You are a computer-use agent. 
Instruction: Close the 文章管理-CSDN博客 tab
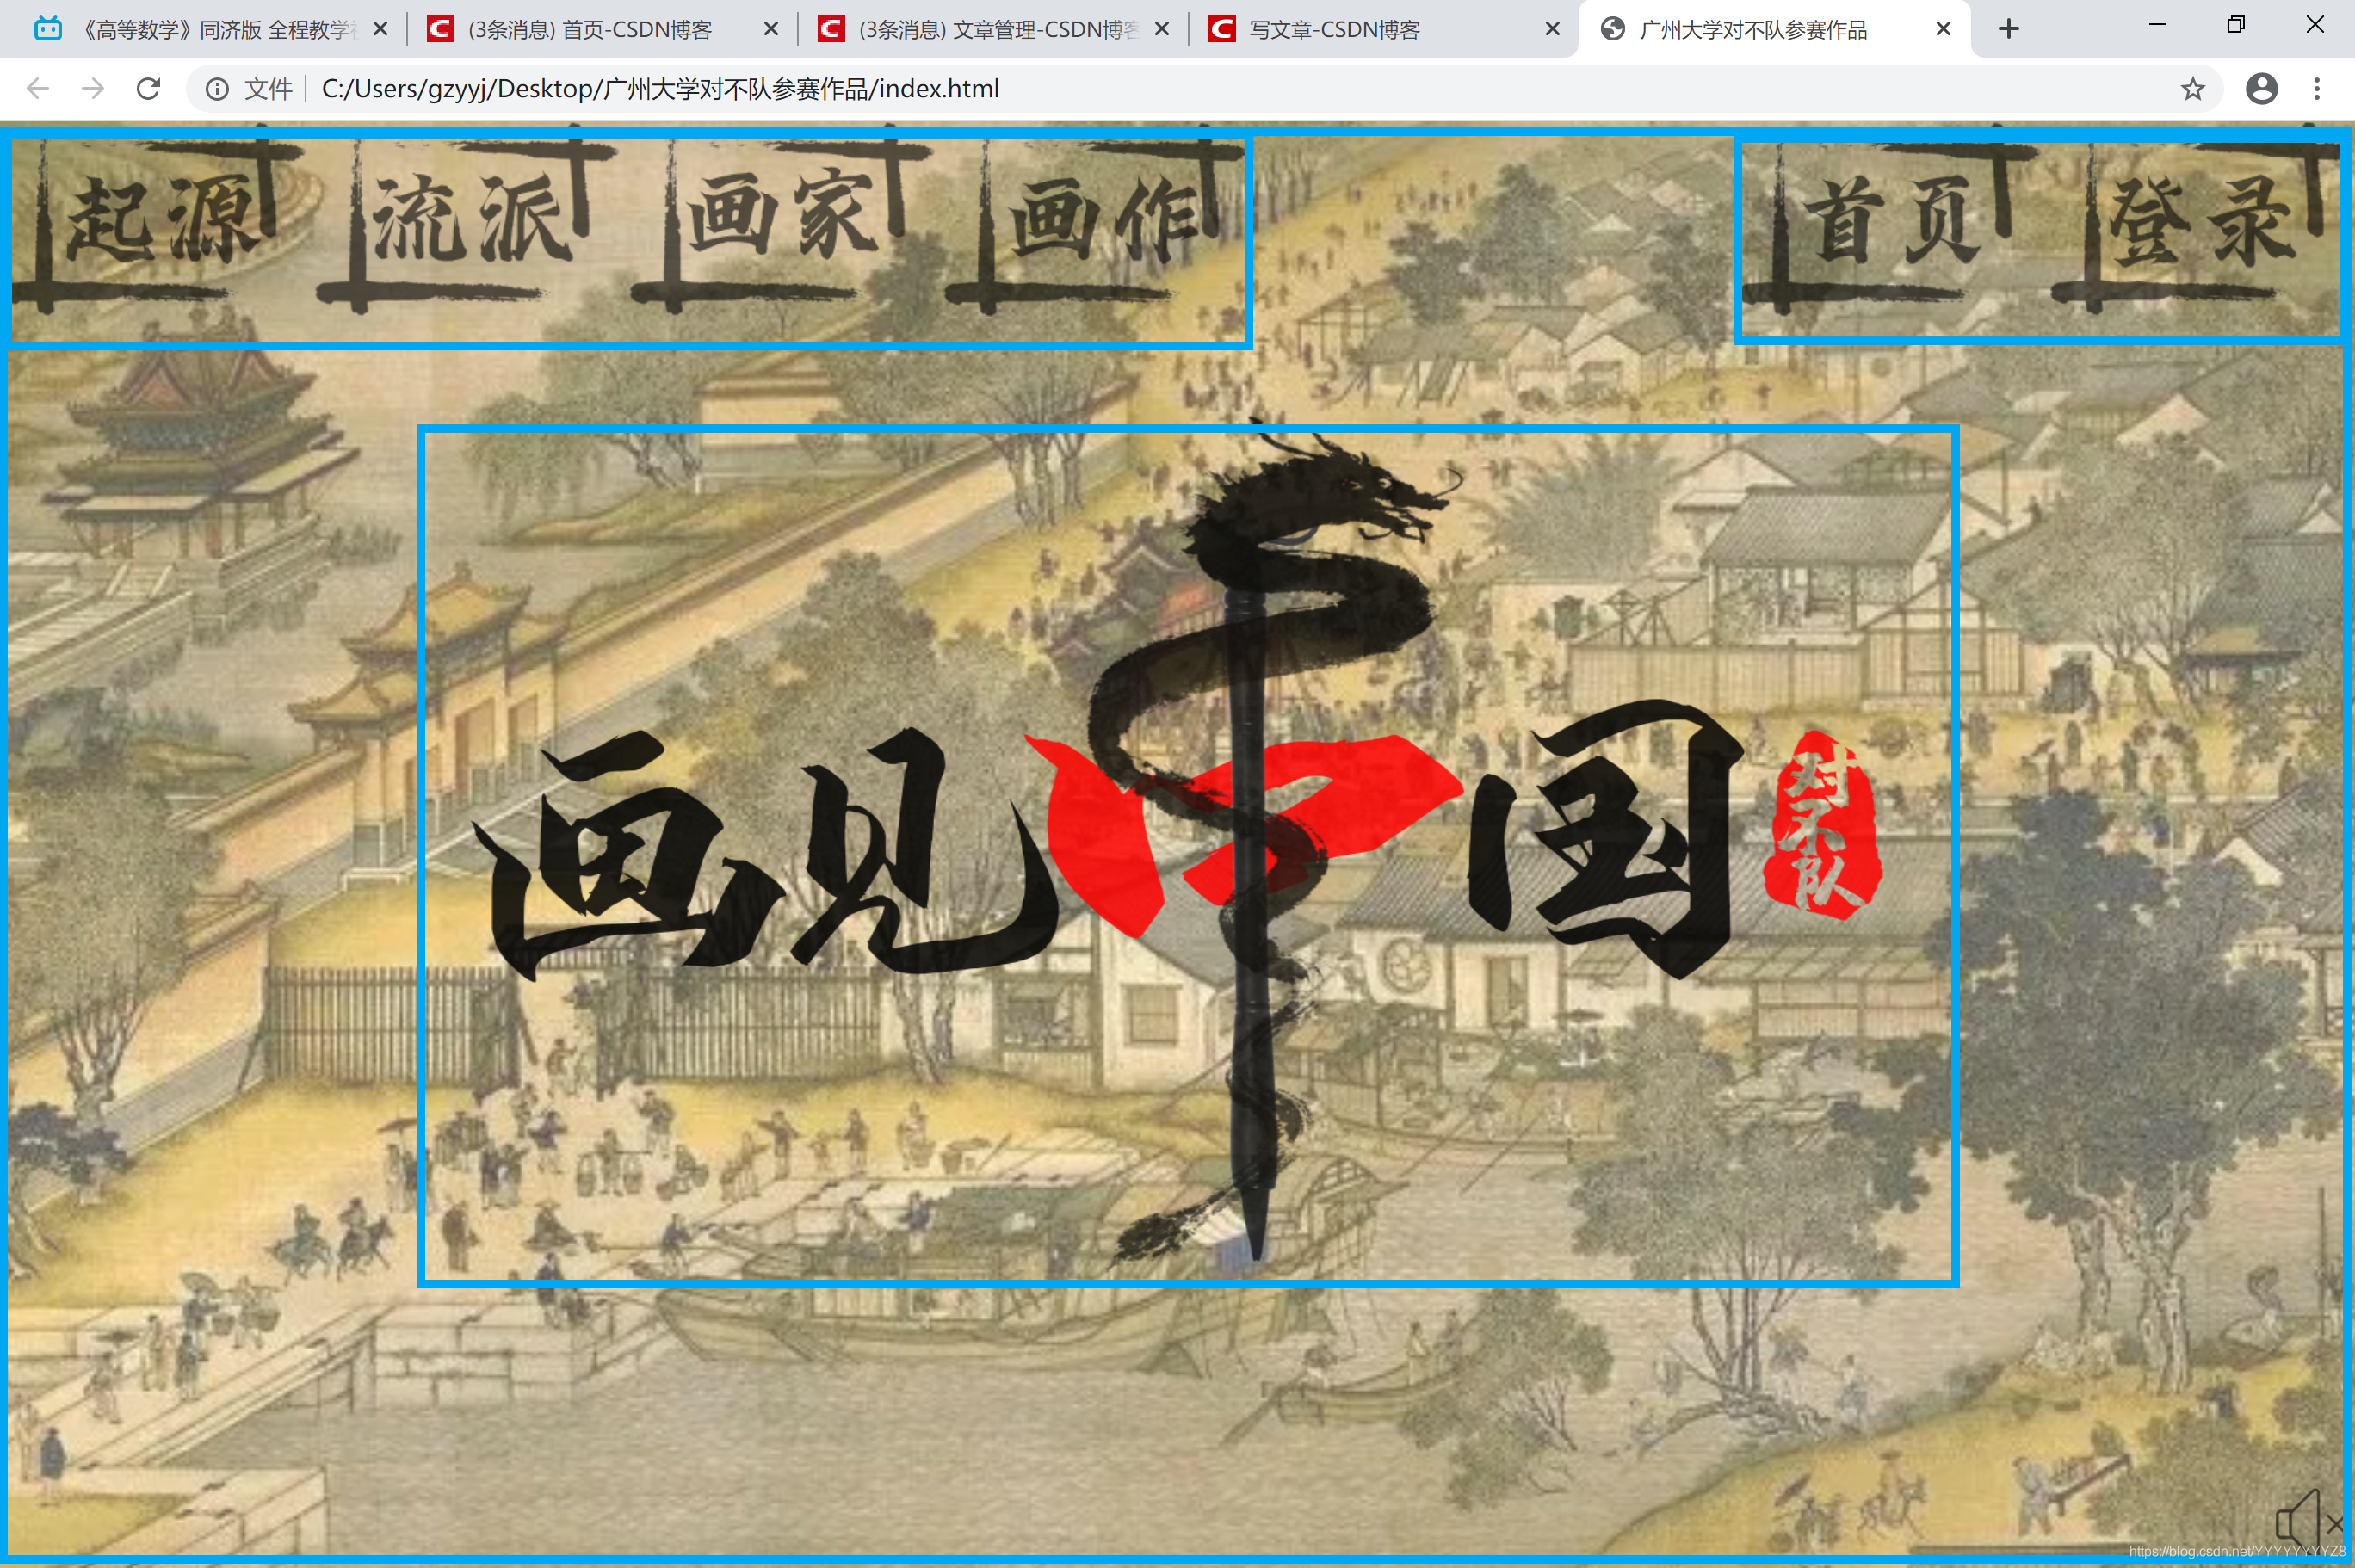pyautogui.click(x=1162, y=29)
